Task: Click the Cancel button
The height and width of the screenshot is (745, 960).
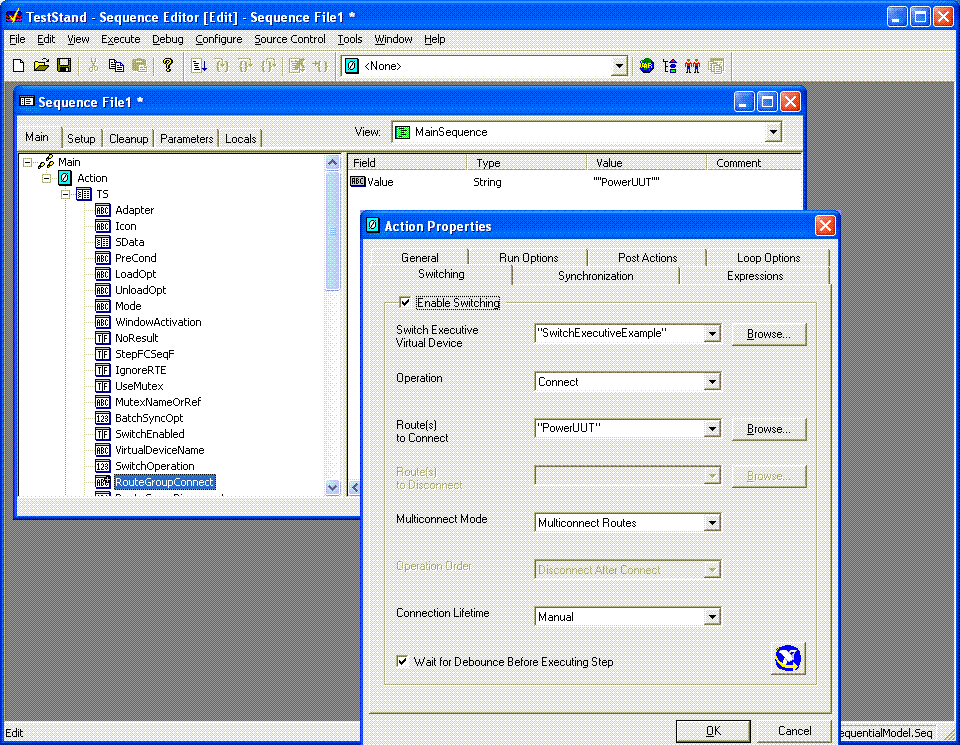Action: click(x=794, y=731)
